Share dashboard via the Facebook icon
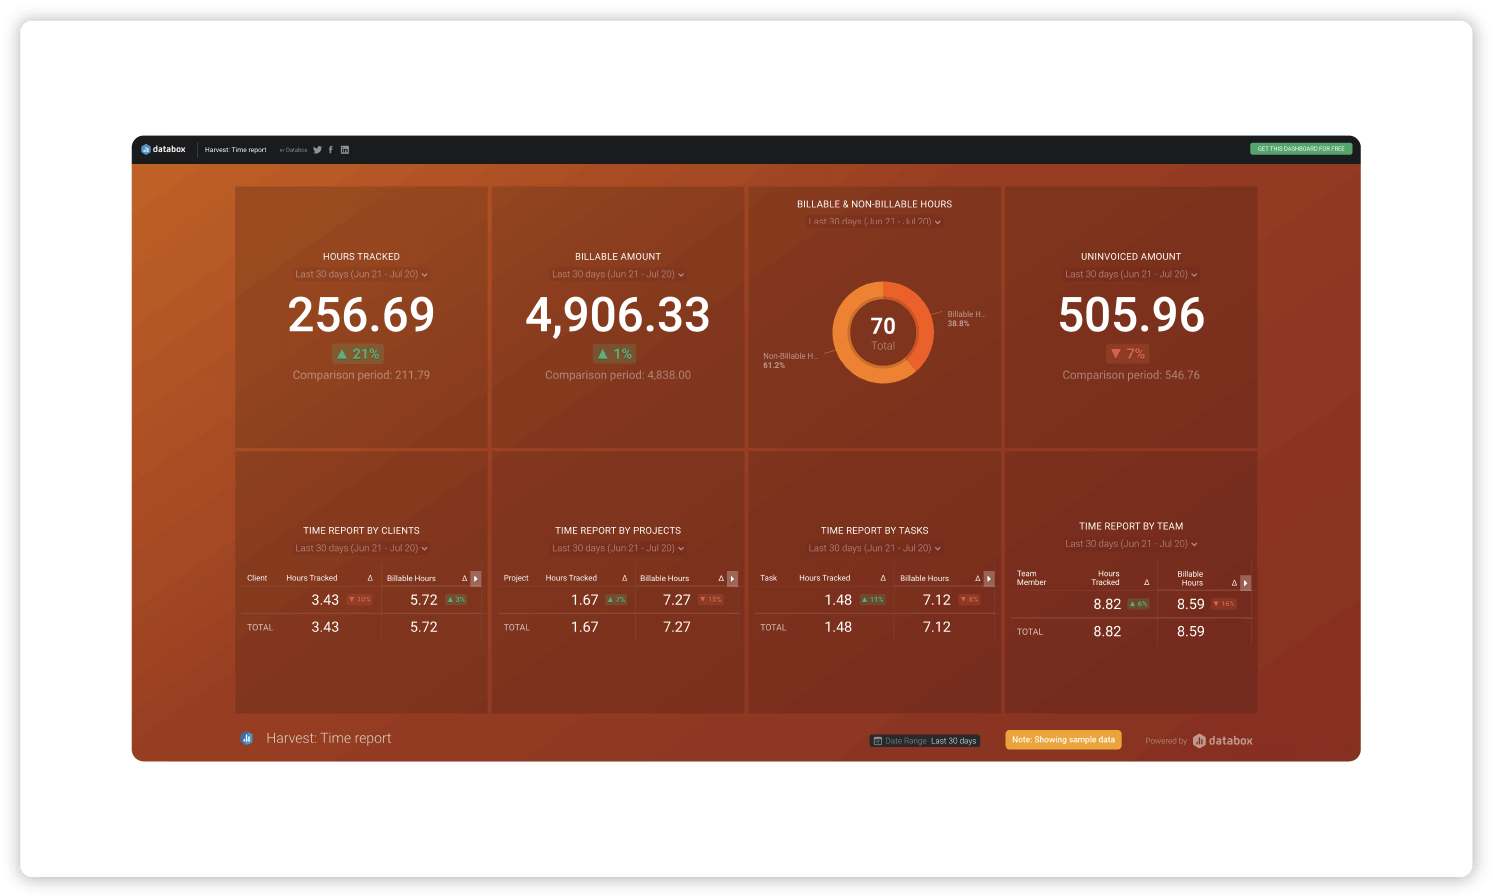1493x896 pixels. 331,150
